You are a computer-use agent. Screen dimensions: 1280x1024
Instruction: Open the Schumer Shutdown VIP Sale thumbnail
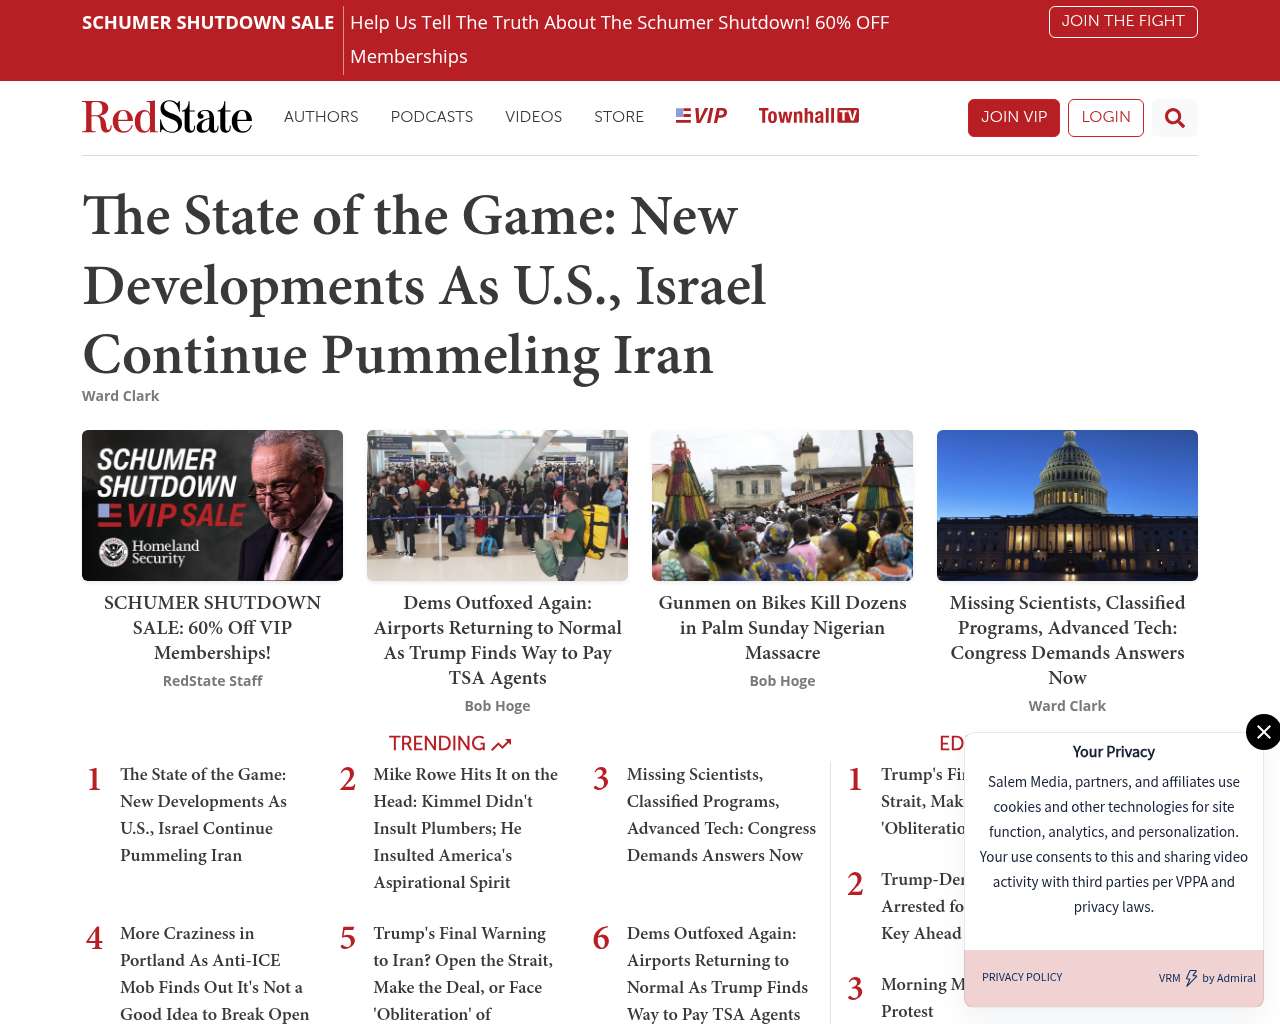pyautogui.click(x=212, y=505)
